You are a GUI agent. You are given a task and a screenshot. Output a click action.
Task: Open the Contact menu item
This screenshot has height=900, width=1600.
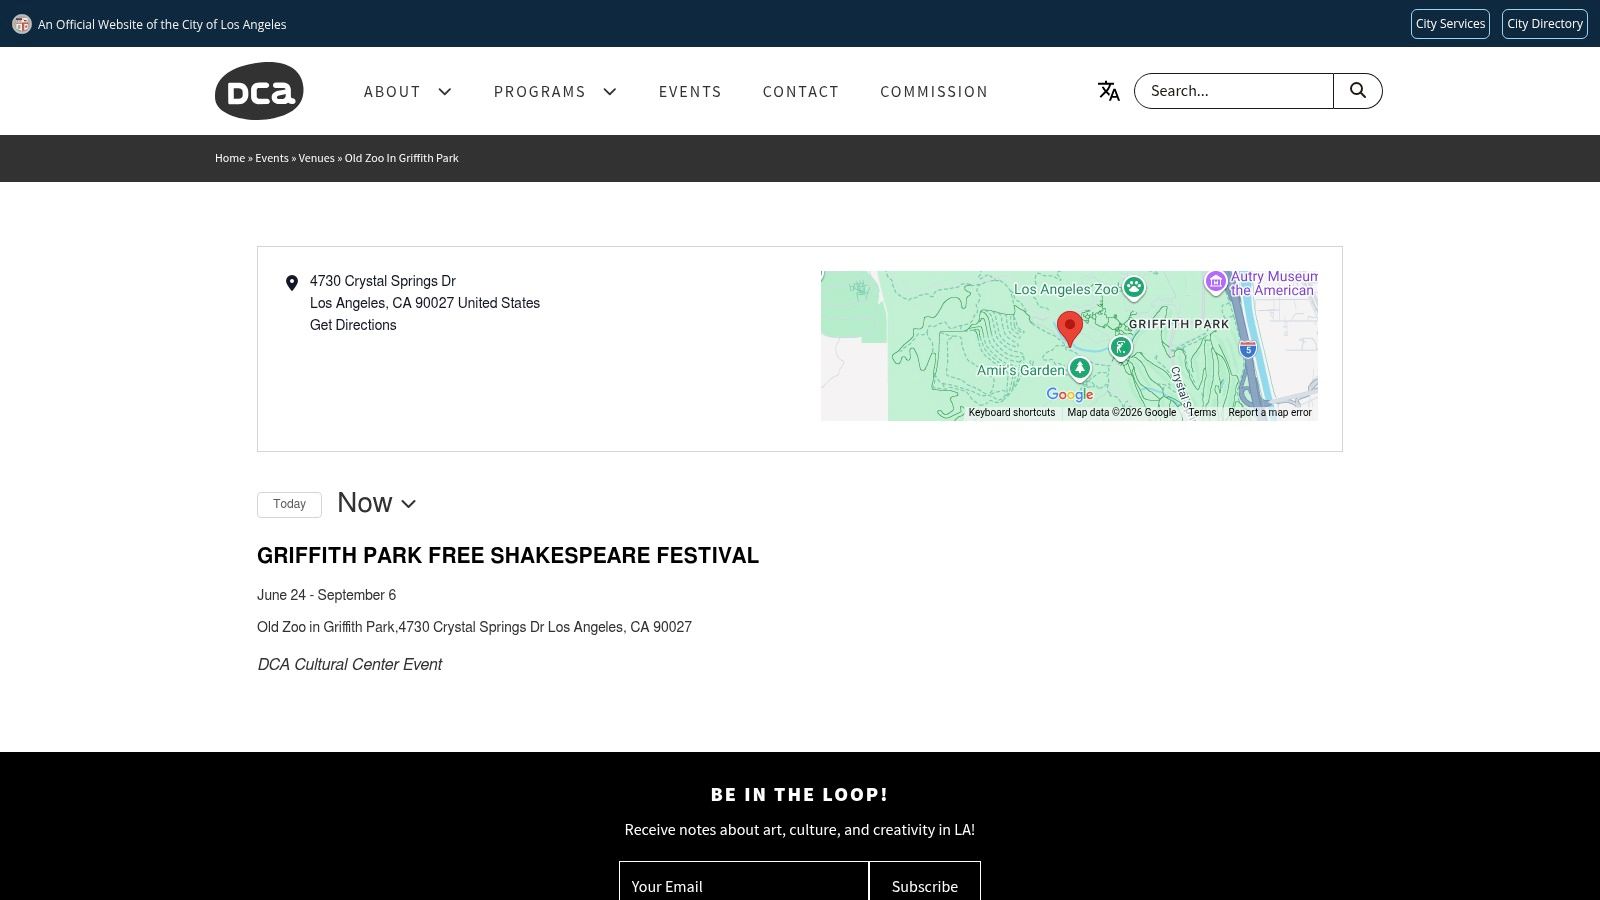(x=801, y=92)
